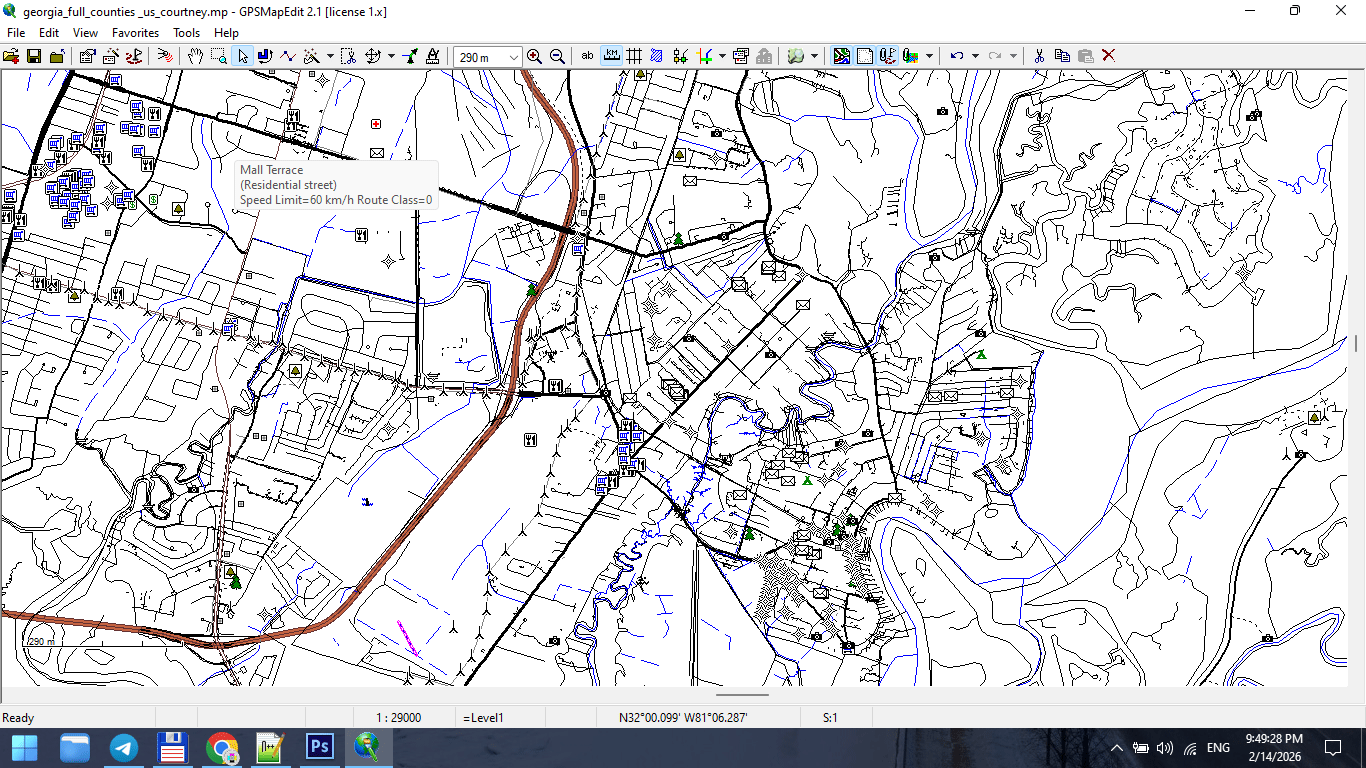
Task: Select the Pan tool in the toolbar
Action: click(196, 56)
